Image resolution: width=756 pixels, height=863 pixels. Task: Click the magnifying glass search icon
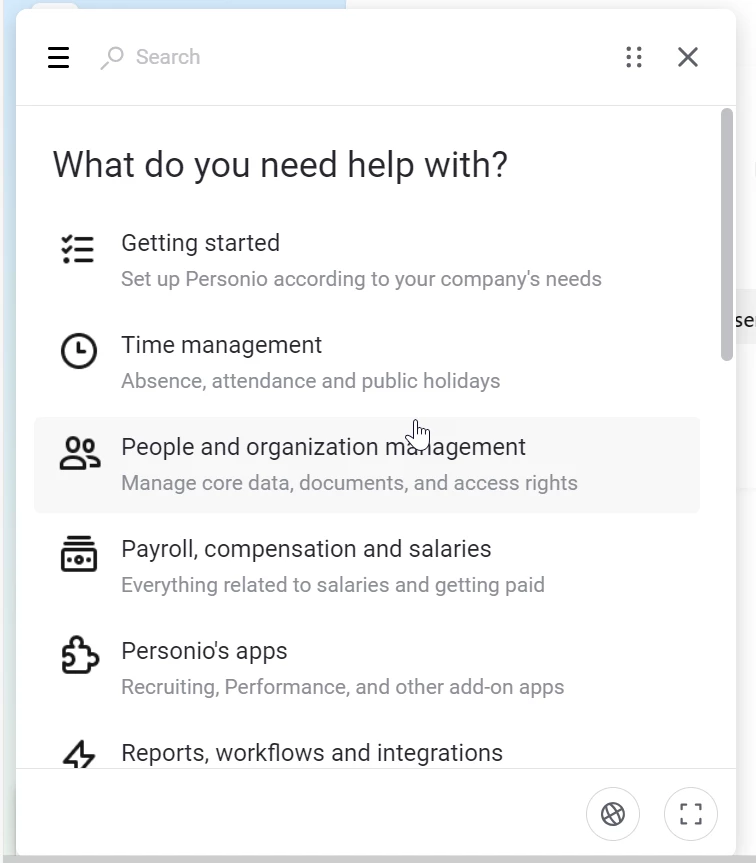[x=113, y=58]
